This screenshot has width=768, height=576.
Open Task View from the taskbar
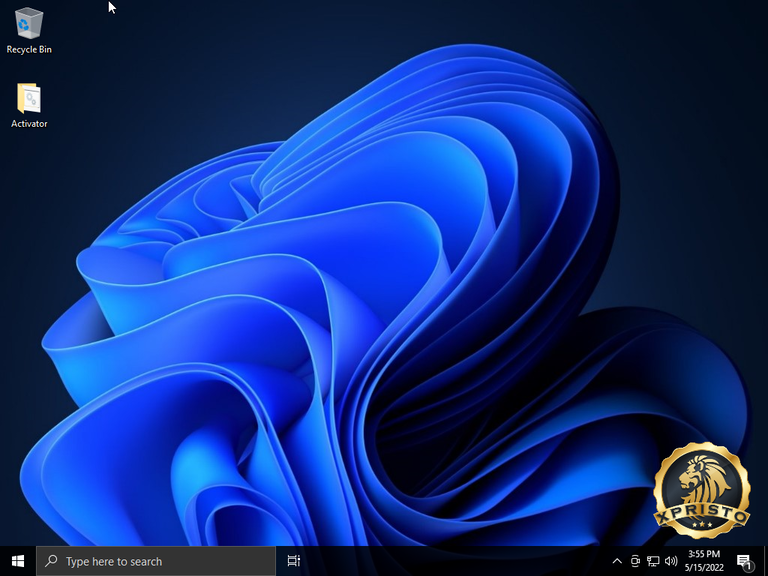[x=293, y=561]
